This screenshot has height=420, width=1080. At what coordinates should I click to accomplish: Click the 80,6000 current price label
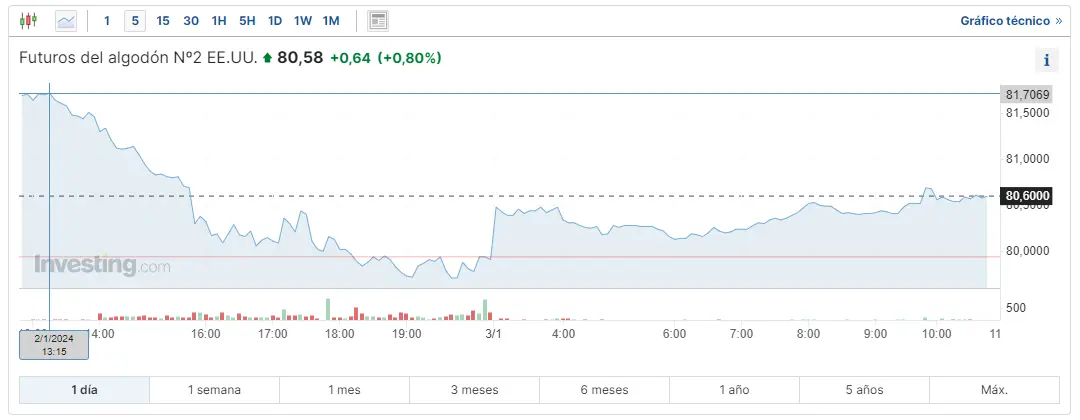tap(1025, 196)
